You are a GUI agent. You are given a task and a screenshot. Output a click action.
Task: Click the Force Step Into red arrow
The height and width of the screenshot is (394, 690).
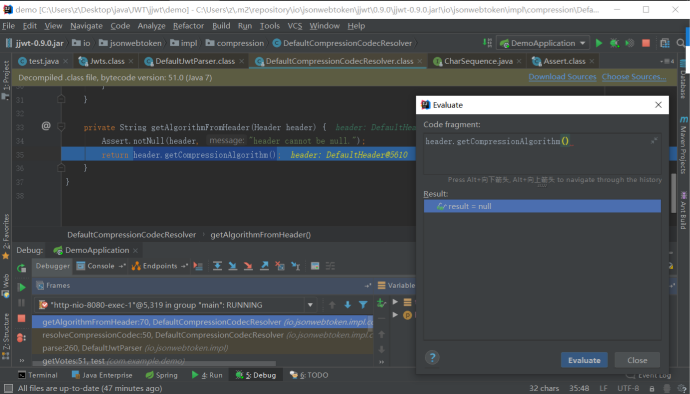tap(248, 266)
